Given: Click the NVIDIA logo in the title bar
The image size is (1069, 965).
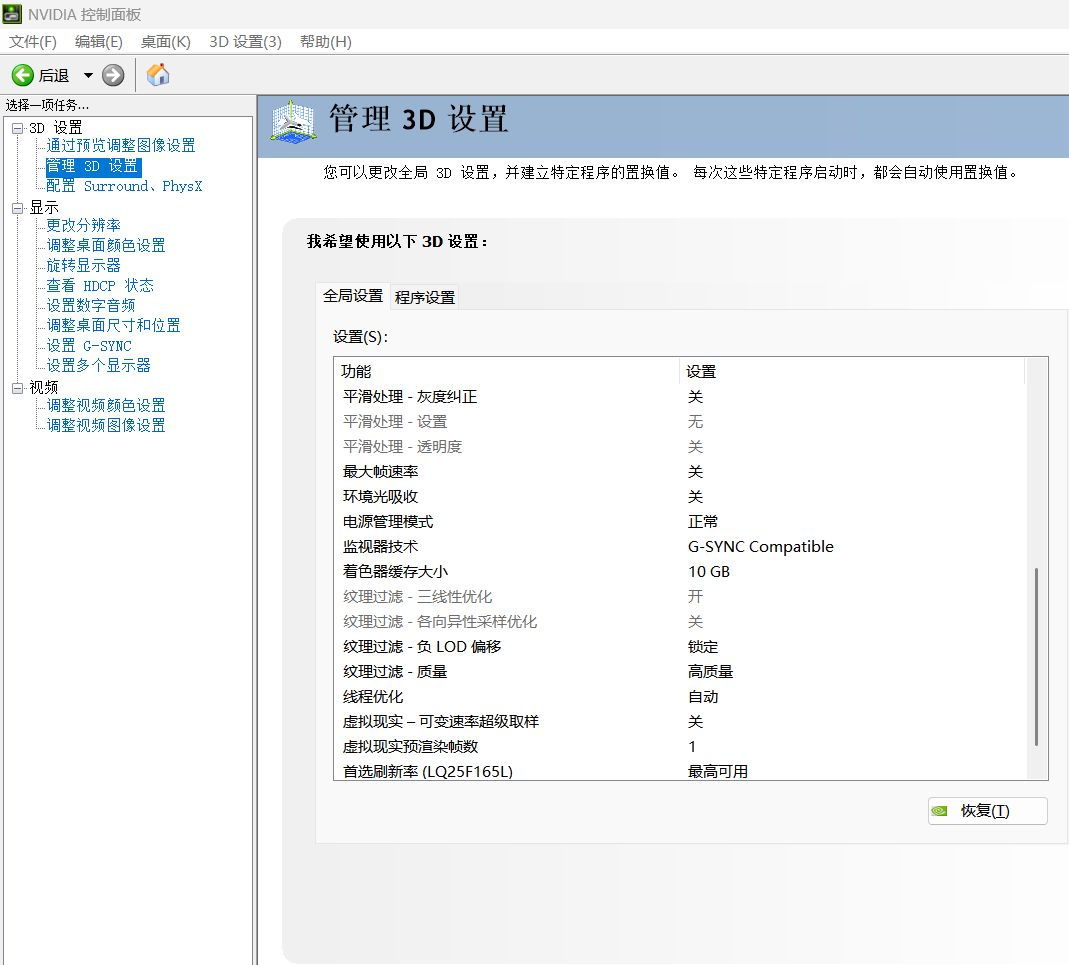Looking at the screenshot, I should tap(12, 14).
